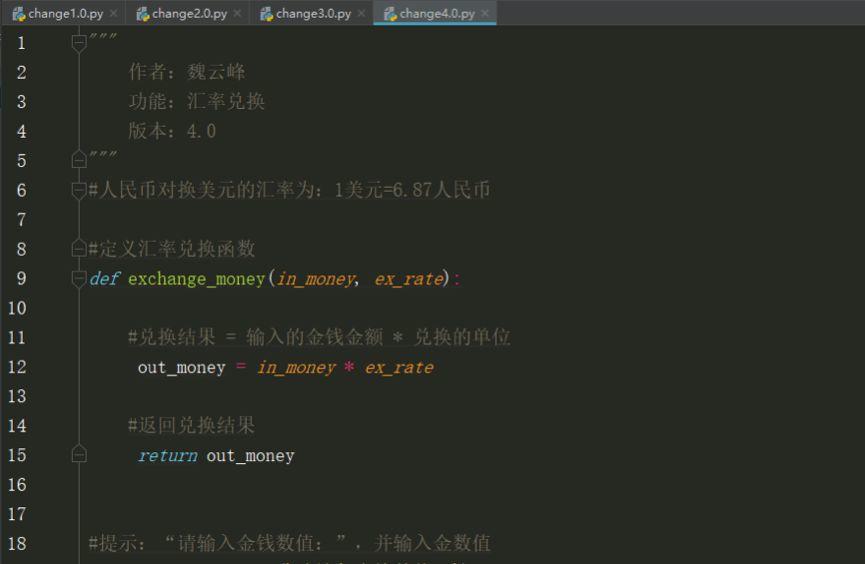Collapse the comment fold marker on line 8

tap(79, 248)
